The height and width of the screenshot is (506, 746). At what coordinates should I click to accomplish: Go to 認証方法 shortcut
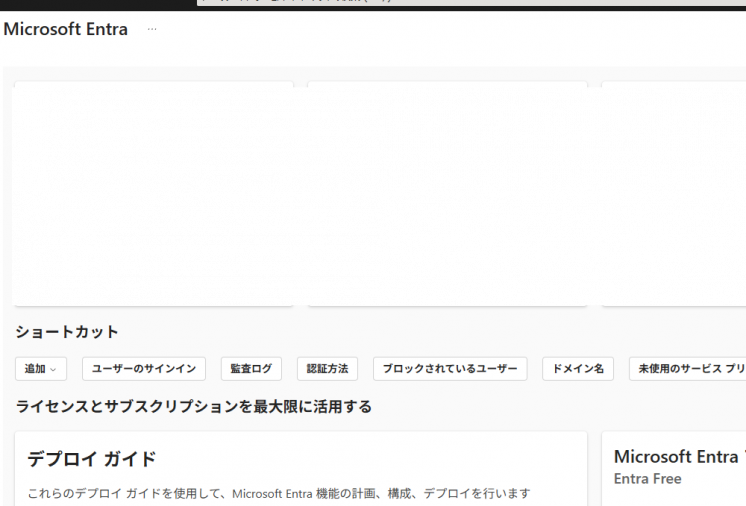(327, 369)
